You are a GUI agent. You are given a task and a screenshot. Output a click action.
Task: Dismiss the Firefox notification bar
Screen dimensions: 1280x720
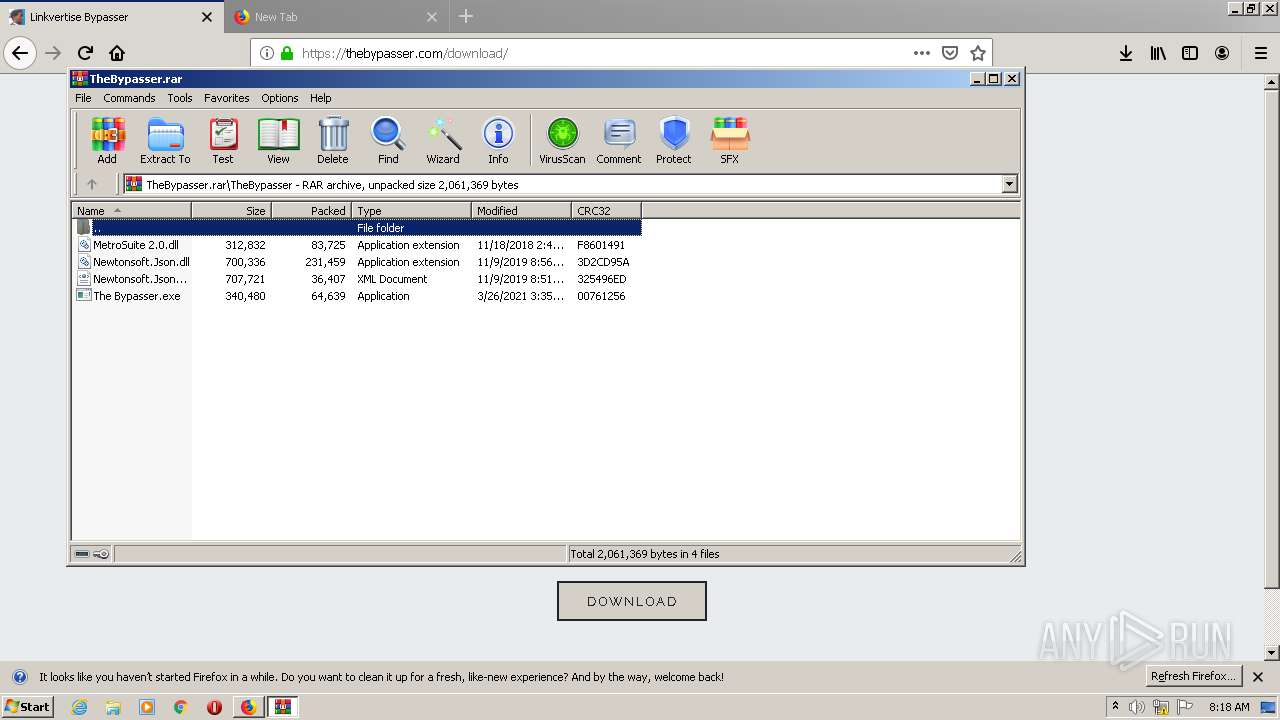[1258, 677]
